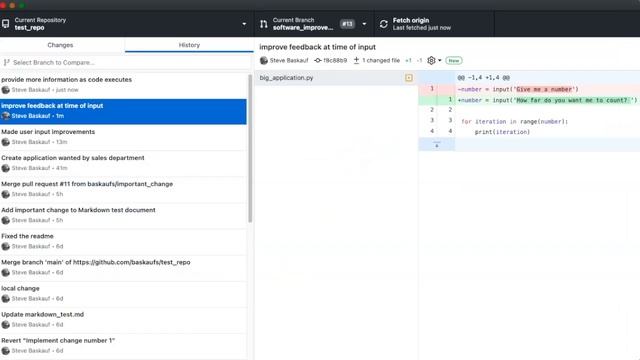Viewport: 640px width, 360px height.
Task: Click the hunk header '@@ -1,4 +1,4 @@'
Action: pyautogui.click(x=483, y=78)
